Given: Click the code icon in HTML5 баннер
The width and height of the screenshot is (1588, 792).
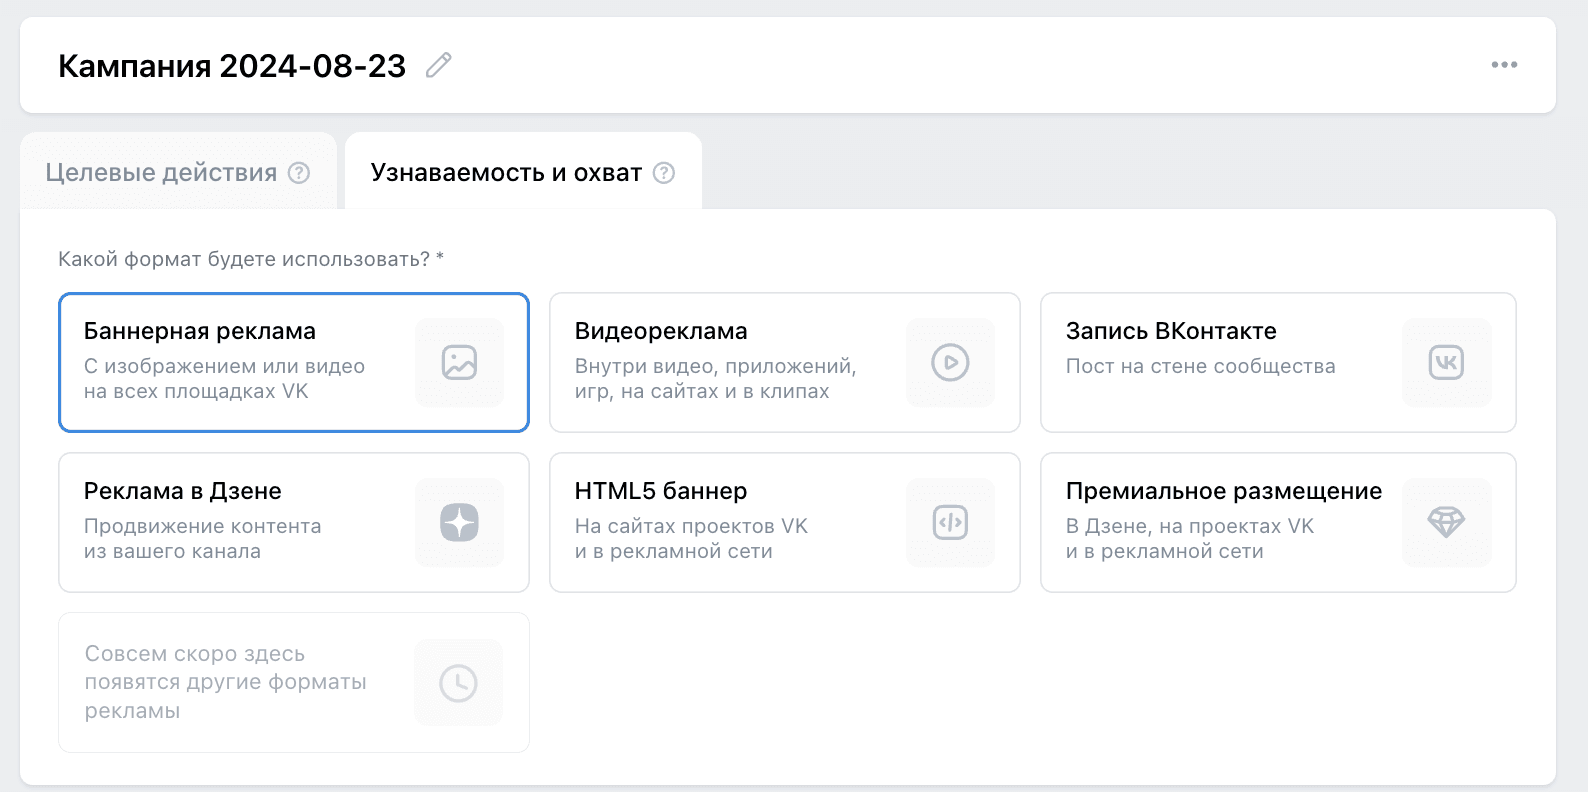Looking at the screenshot, I should (x=950, y=522).
